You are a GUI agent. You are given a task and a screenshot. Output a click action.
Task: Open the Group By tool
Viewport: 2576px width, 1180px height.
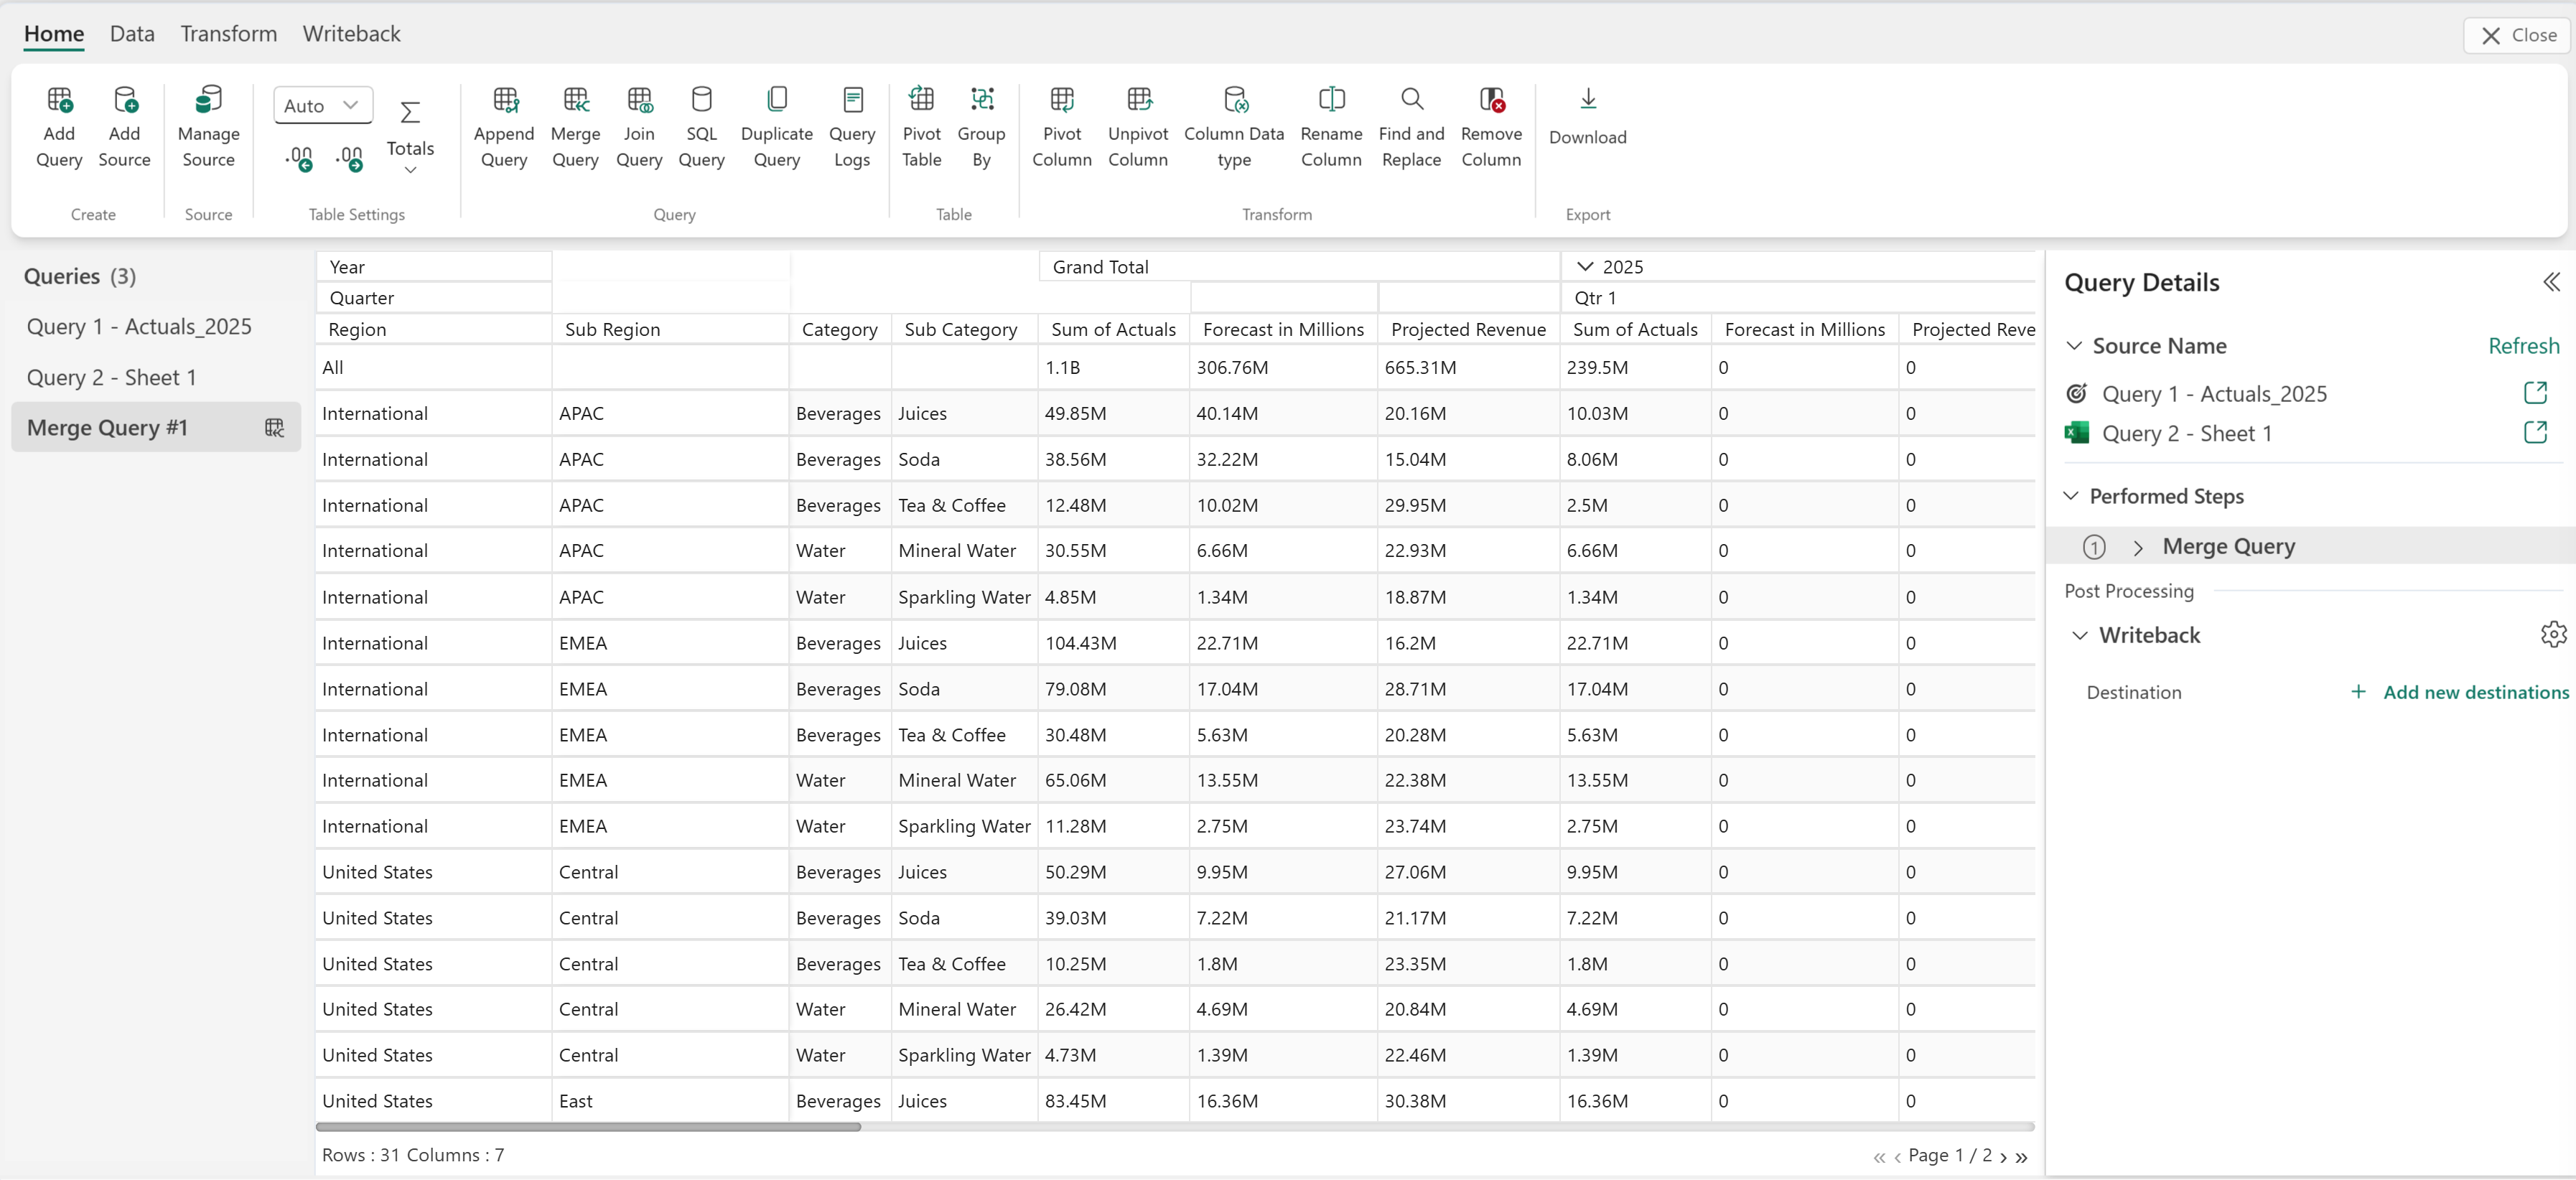coord(981,100)
